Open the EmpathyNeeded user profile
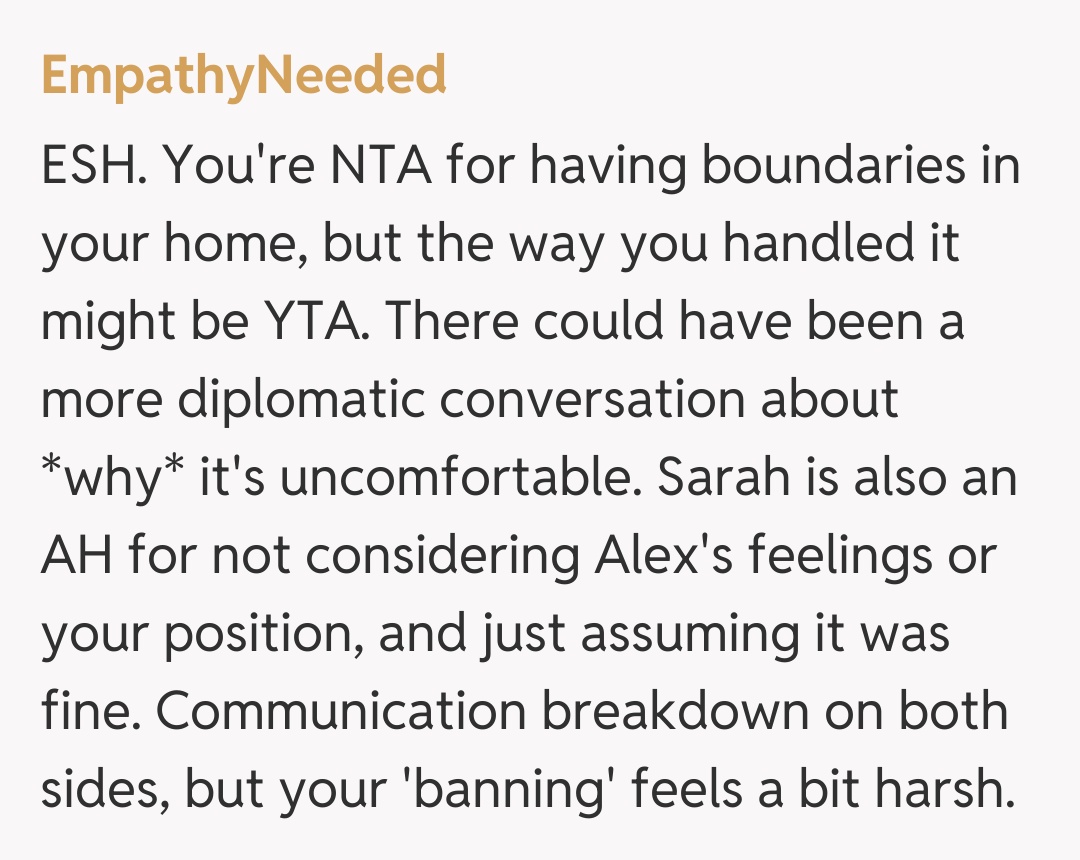This screenshot has width=1080, height=860. coord(243,76)
